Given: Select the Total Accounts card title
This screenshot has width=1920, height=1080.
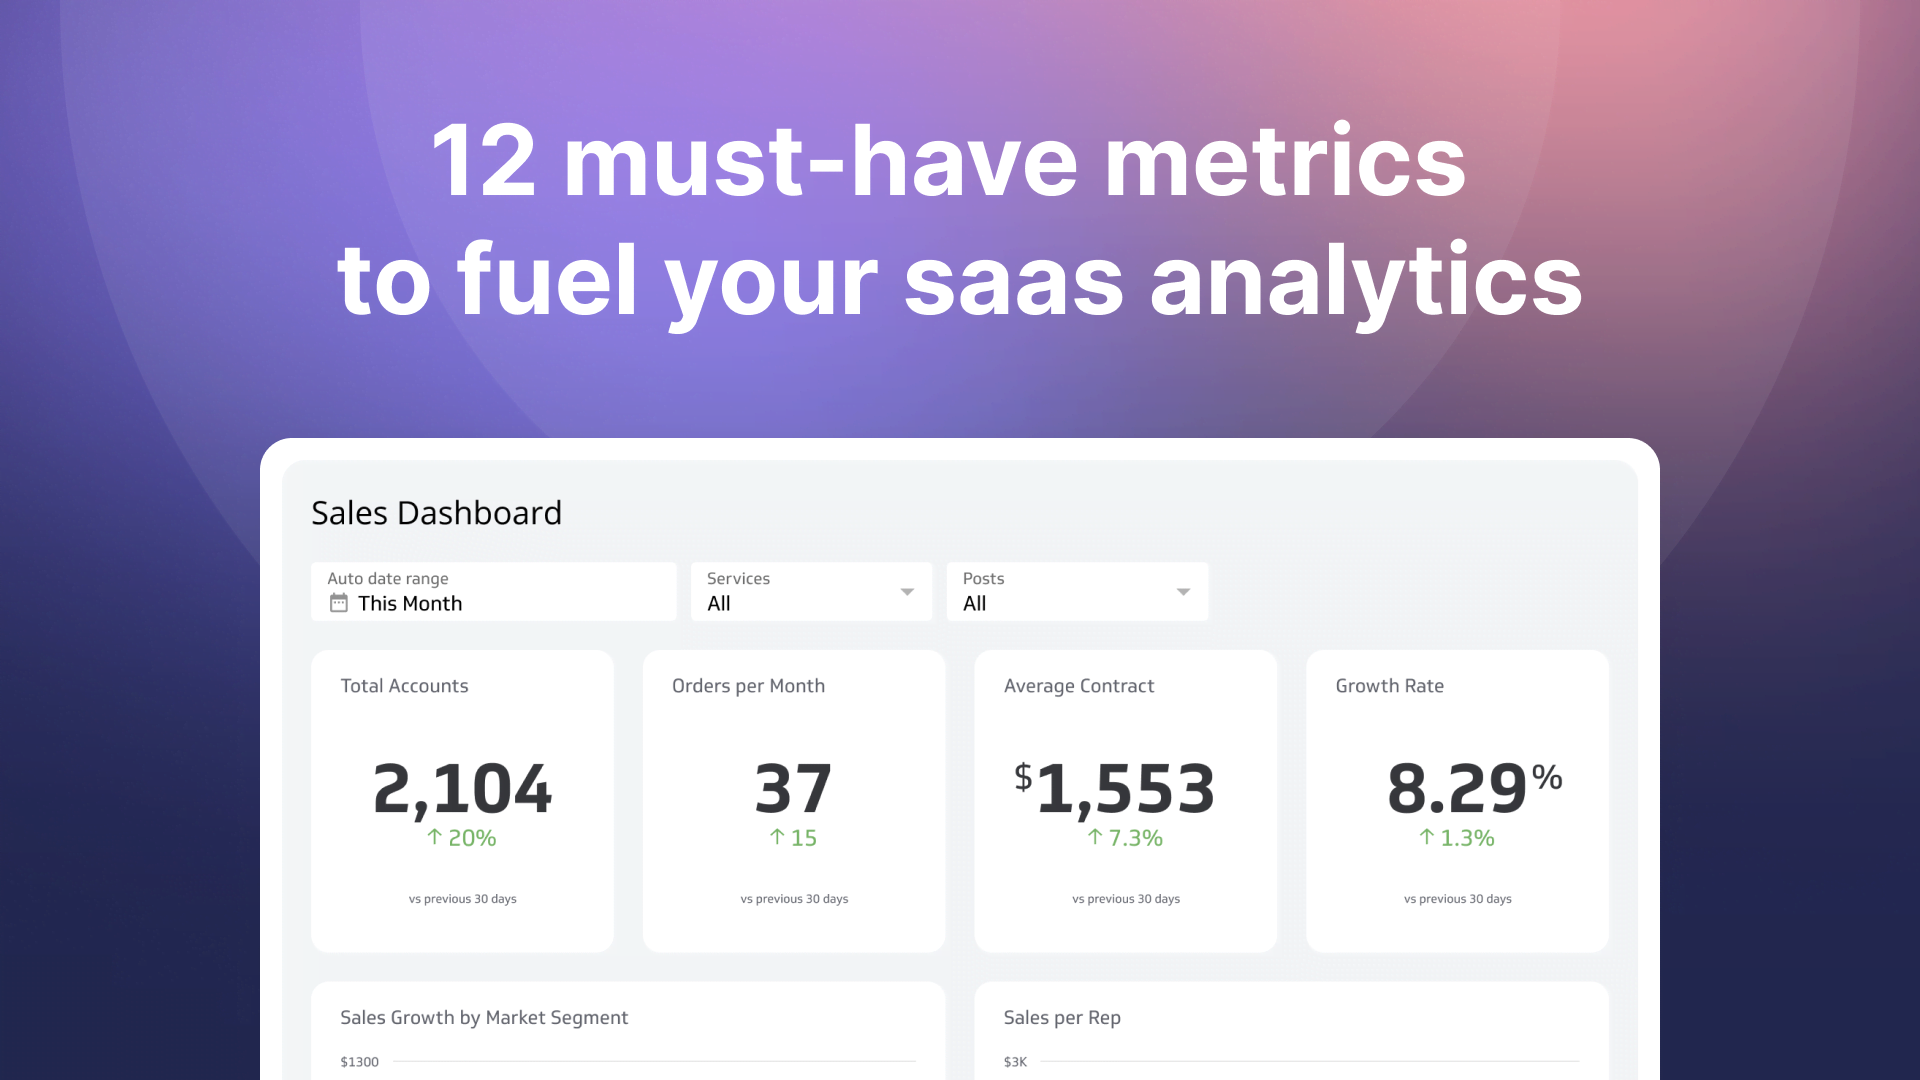Looking at the screenshot, I should [x=404, y=686].
